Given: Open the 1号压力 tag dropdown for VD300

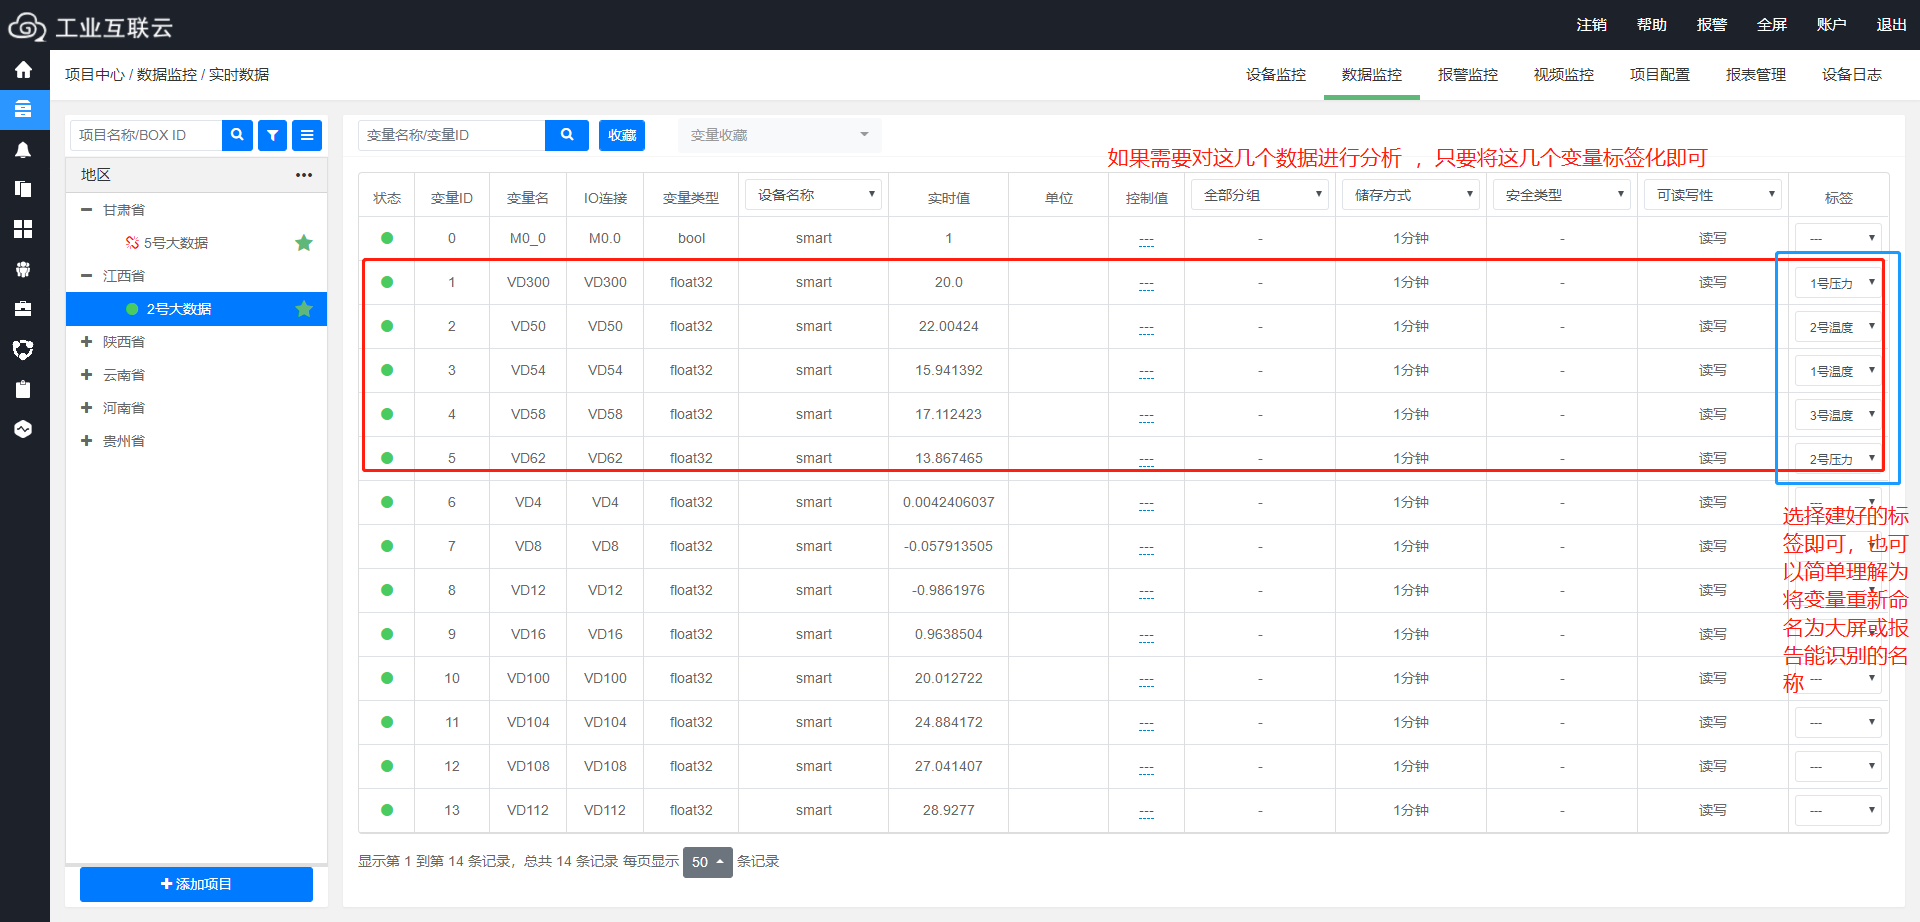Looking at the screenshot, I should (1839, 283).
